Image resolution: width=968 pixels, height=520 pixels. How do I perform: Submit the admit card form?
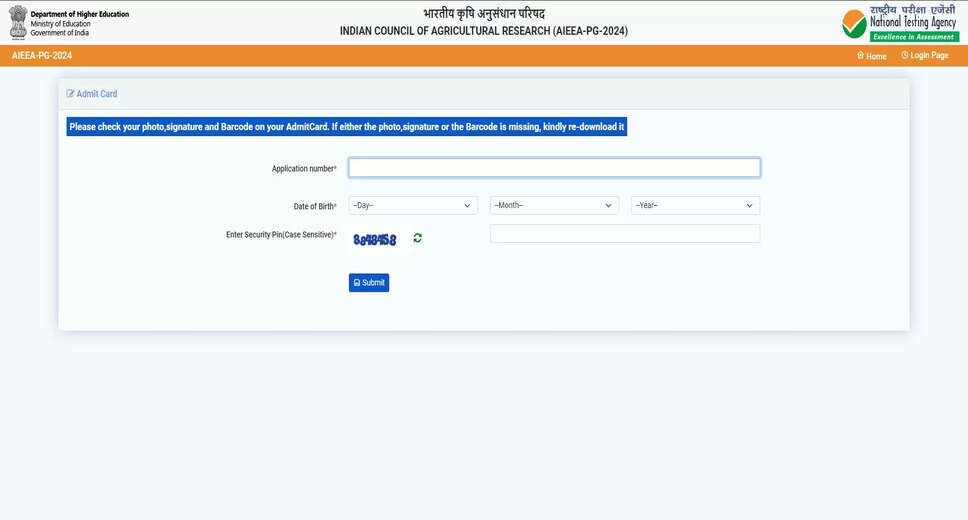[x=369, y=283]
